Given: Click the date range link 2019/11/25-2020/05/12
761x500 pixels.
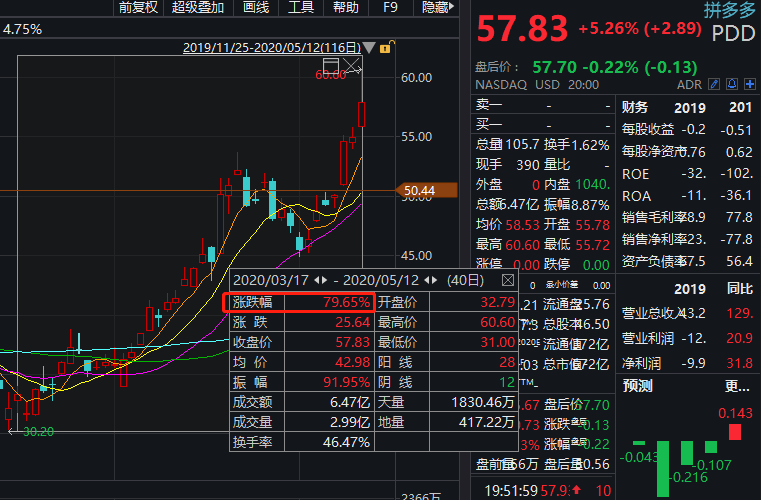Looking at the screenshot, I should (272, 48).
